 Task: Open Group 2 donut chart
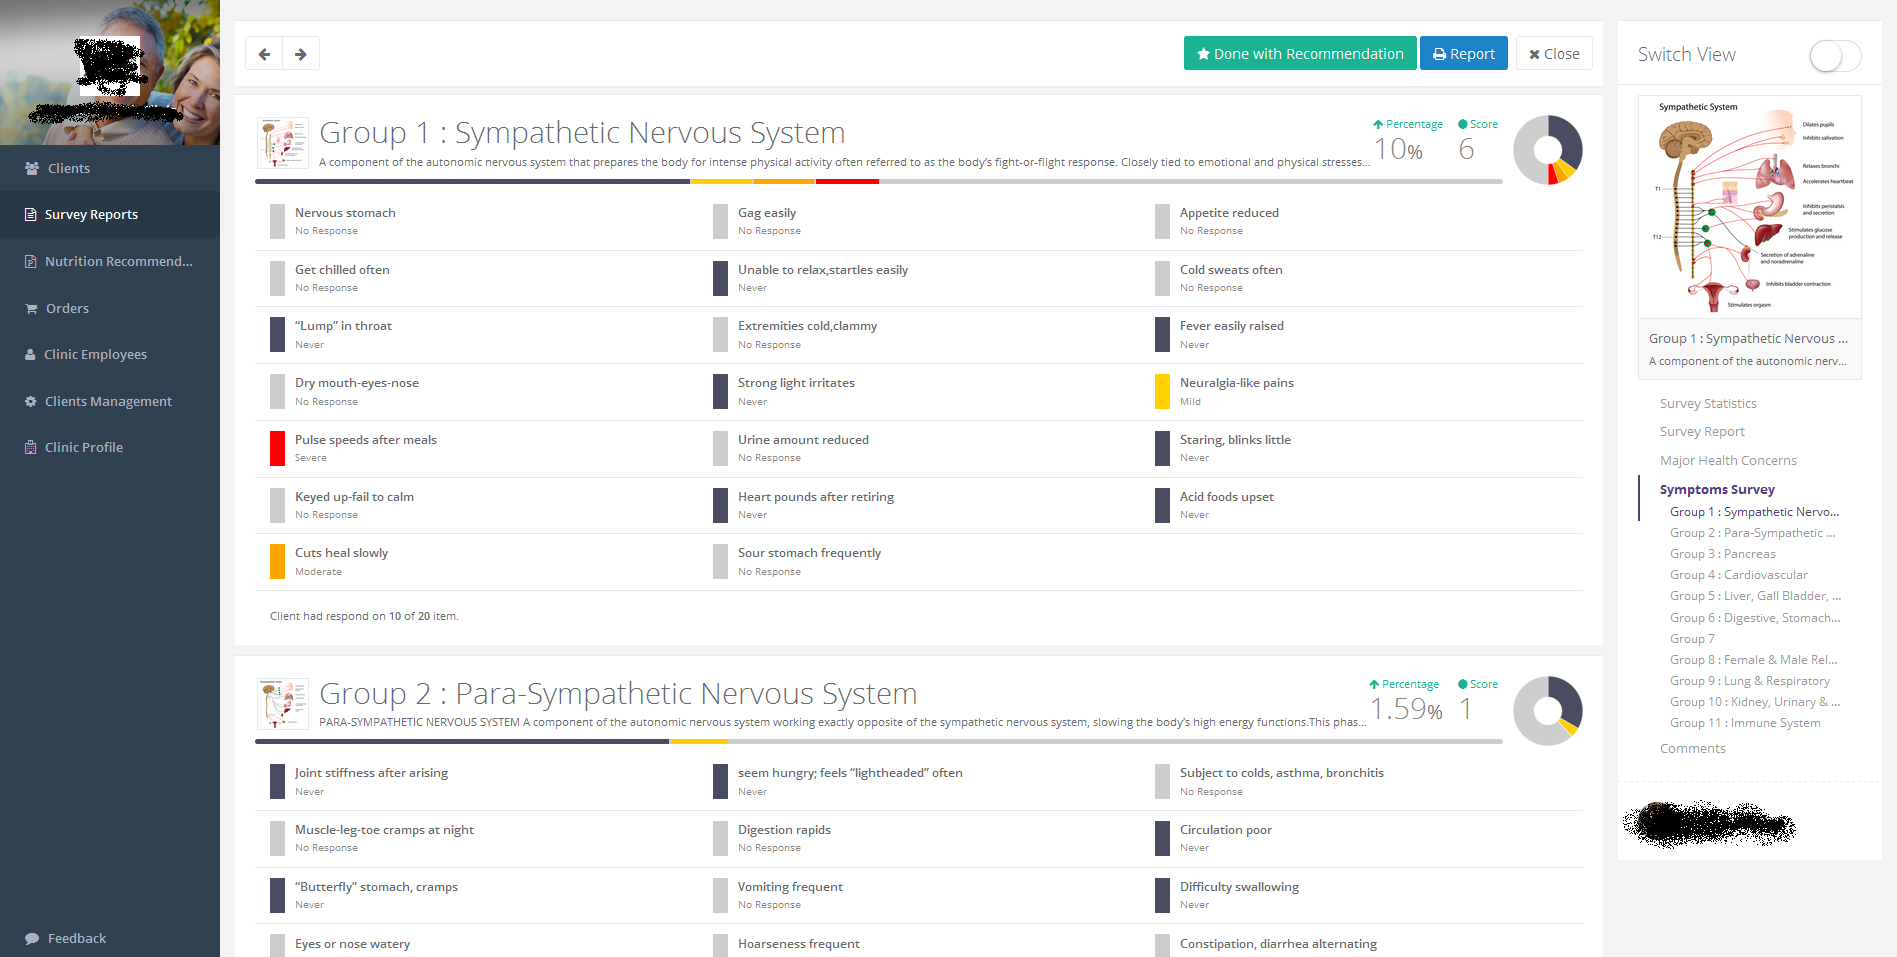(1547, 711)
